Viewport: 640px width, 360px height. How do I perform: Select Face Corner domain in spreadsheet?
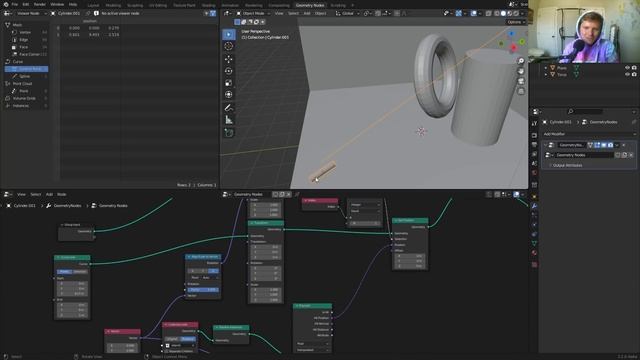[x=27, y=54]
